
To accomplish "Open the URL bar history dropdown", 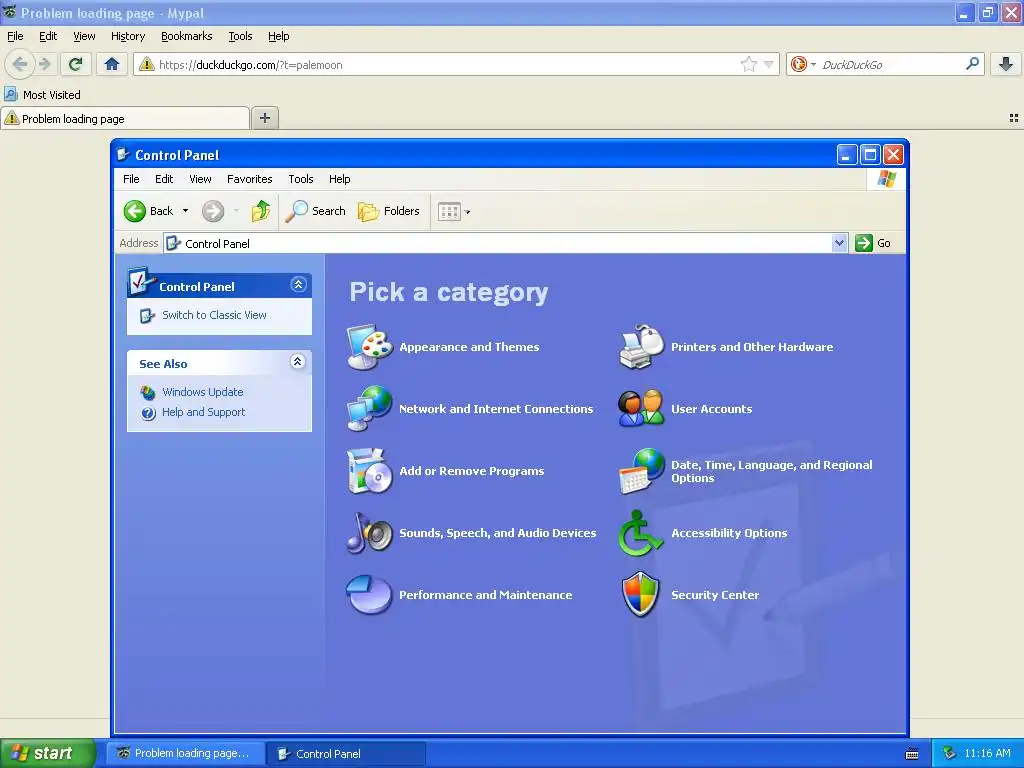I will coord(769,64).
